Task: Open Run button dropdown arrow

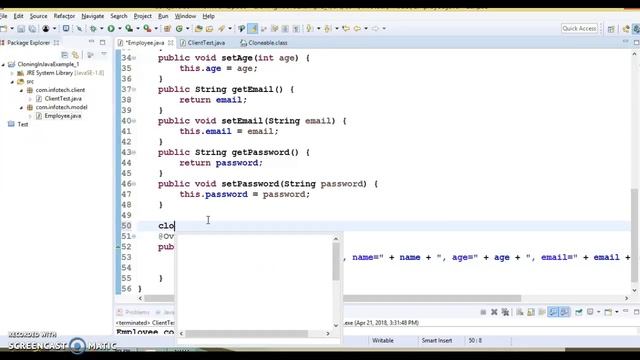Action: tap(120, 29)
